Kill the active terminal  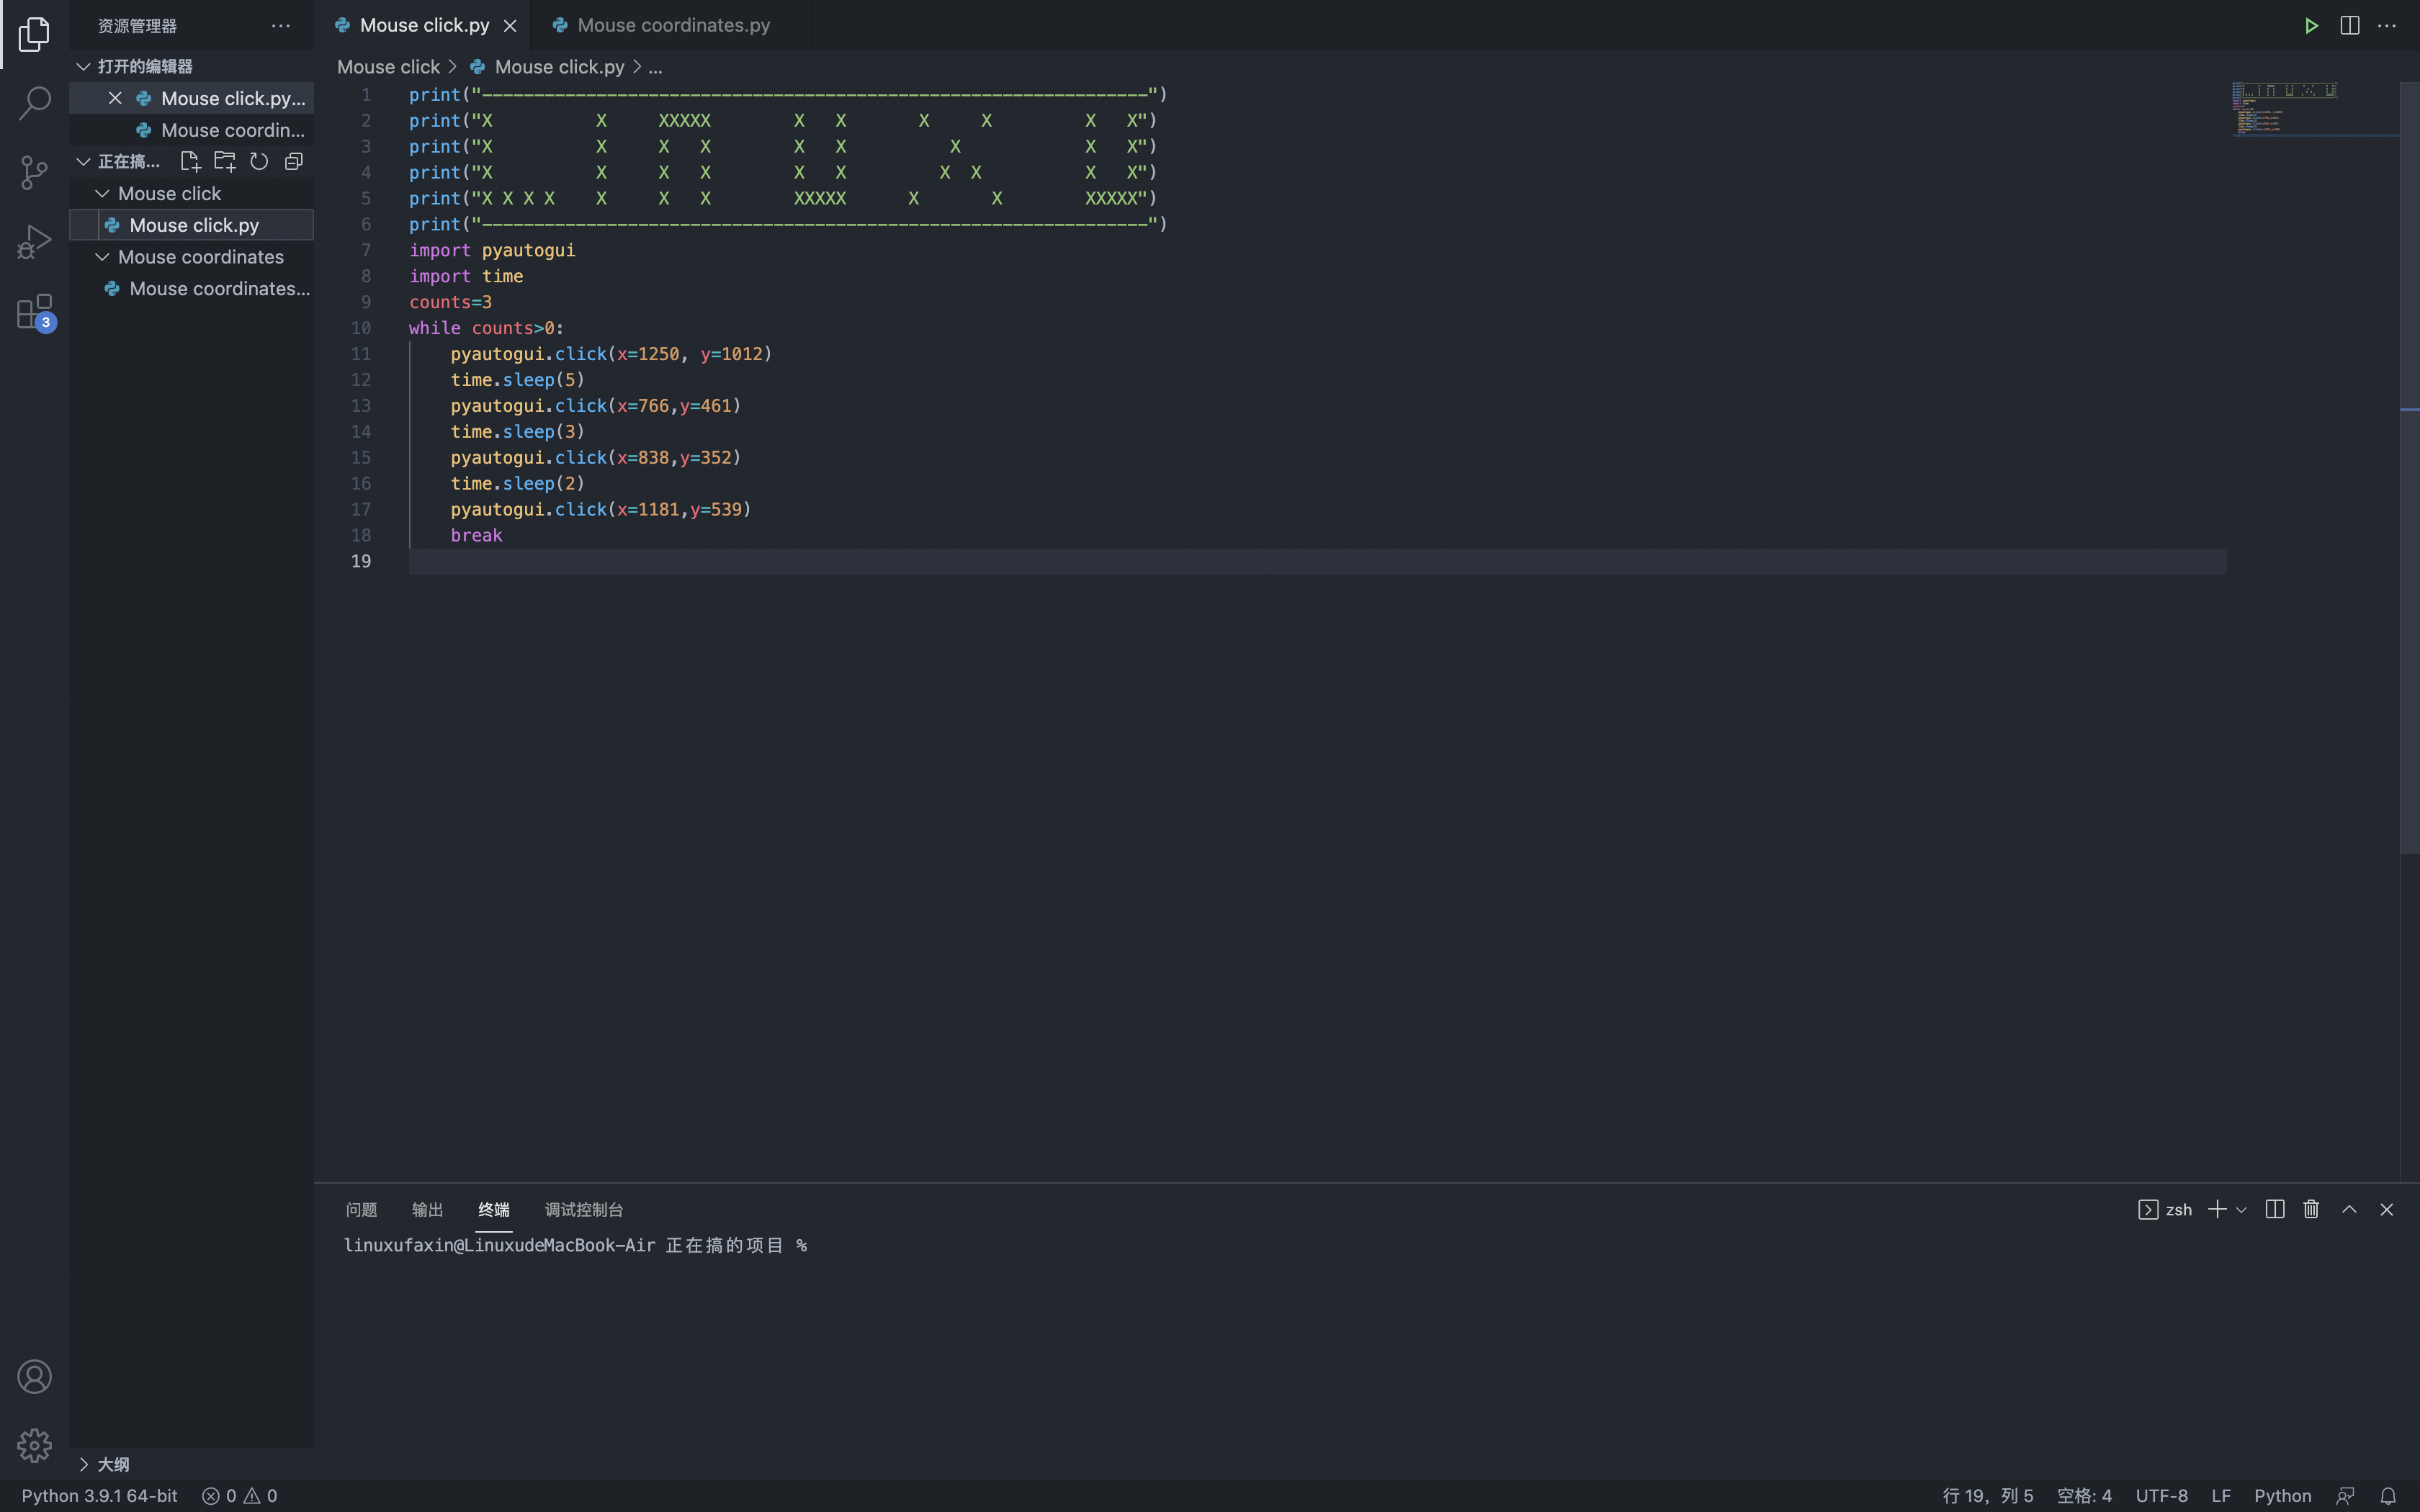click(x=2310, y=1209)
